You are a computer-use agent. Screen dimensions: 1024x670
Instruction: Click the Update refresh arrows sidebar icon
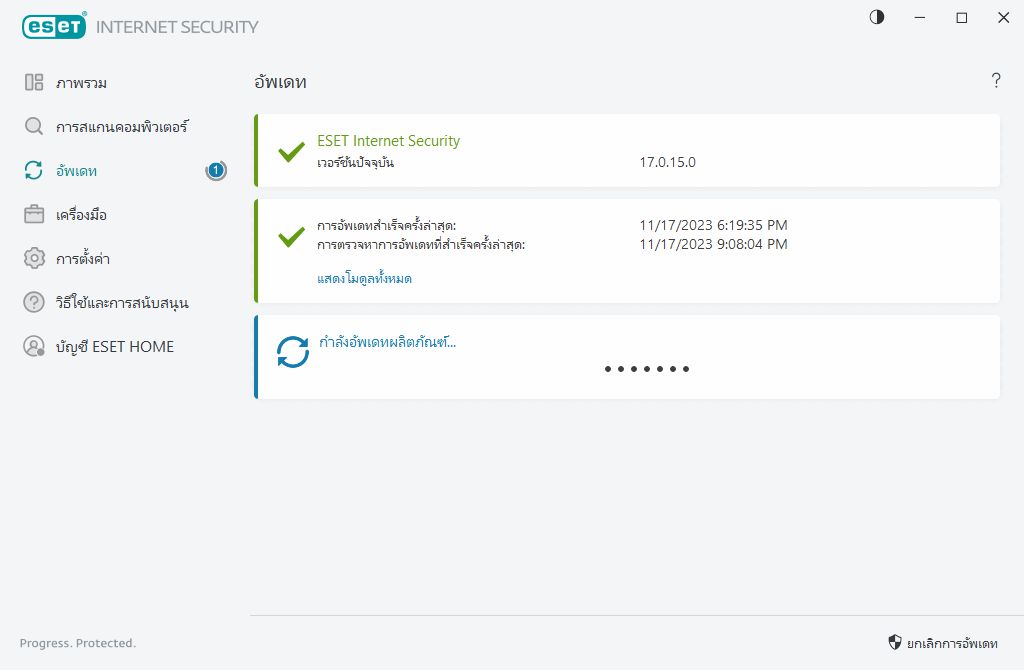(34, 171)
